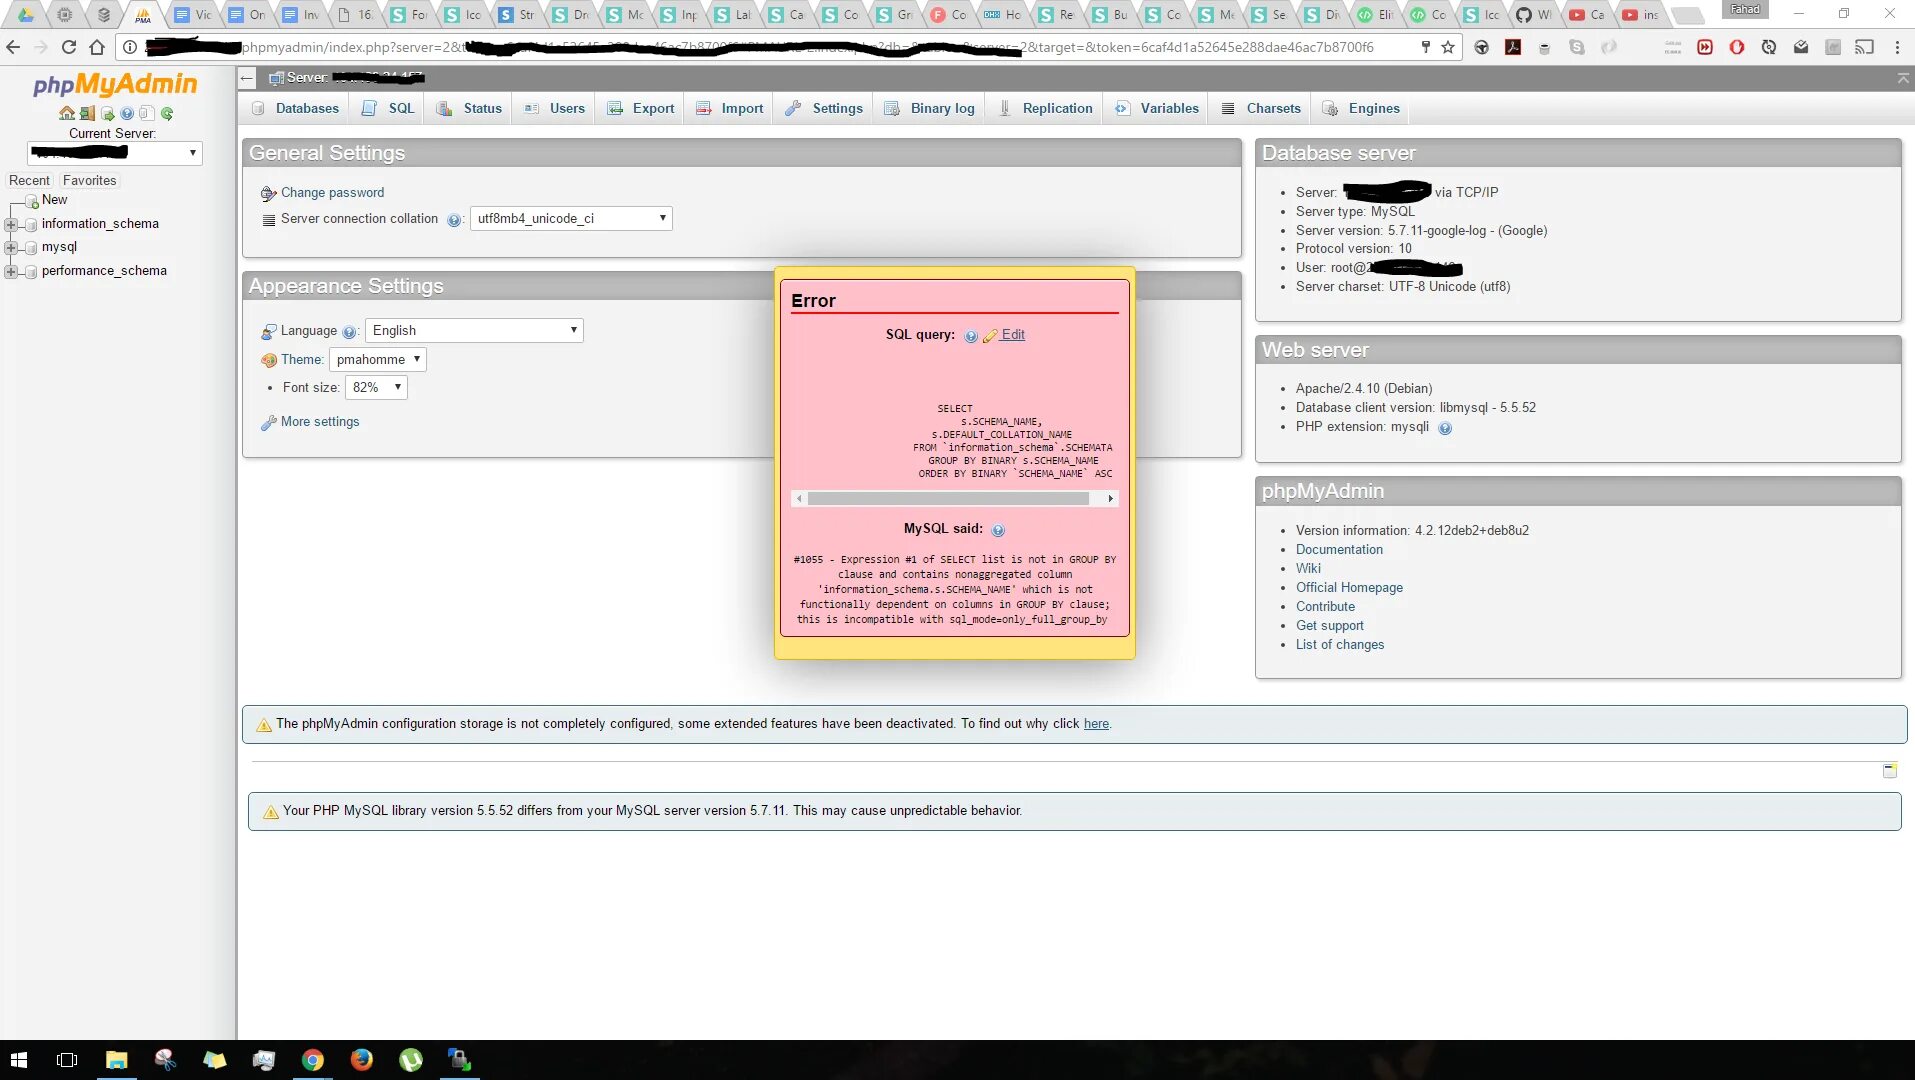Image resolution: width=1915 pixels, height=1080 pixels.
Task: Open the Adobe Acrobat extension icon
Action: pos(1513,47)
